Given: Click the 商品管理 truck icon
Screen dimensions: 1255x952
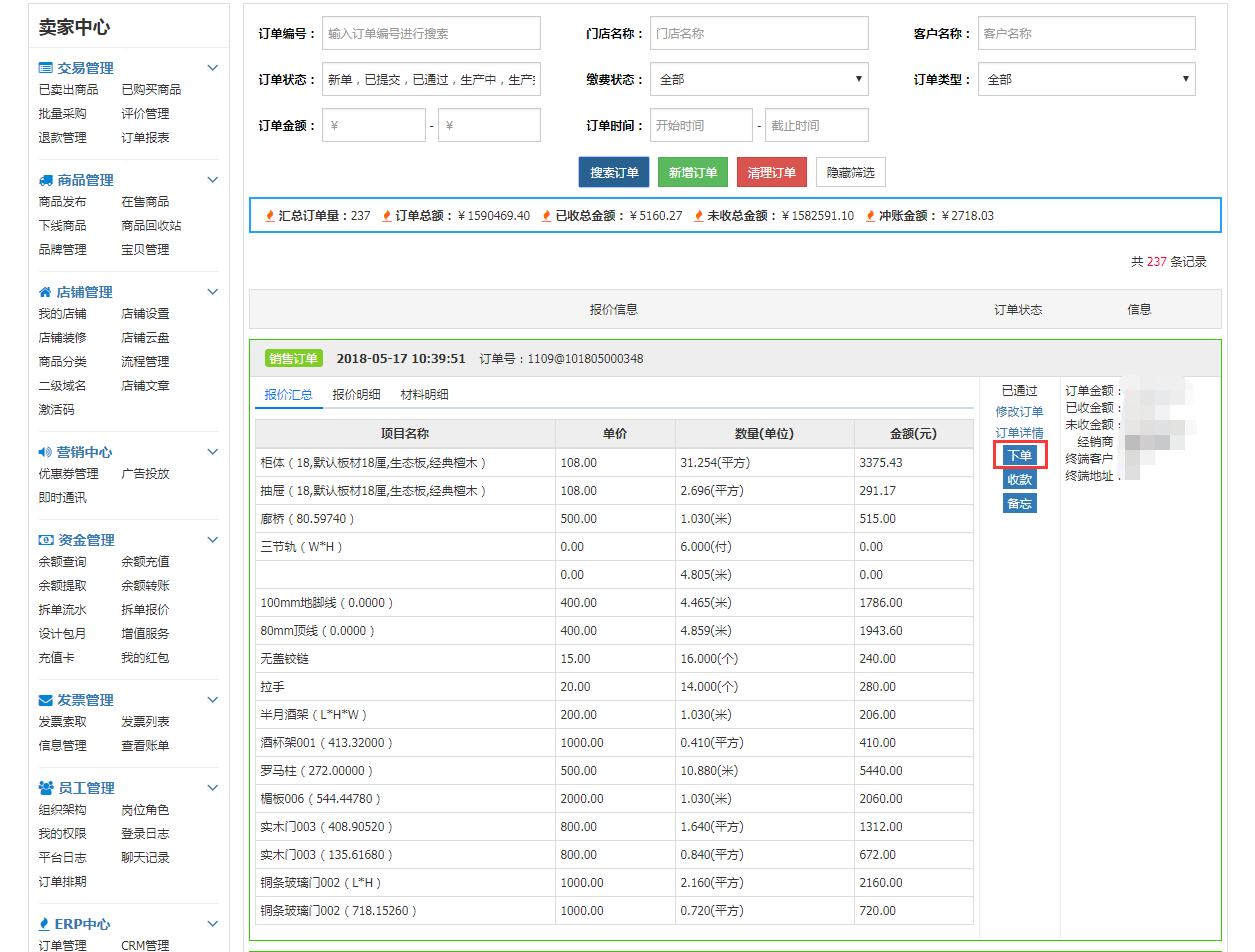Looking at the screenshot, I should [x=45, y=180].
